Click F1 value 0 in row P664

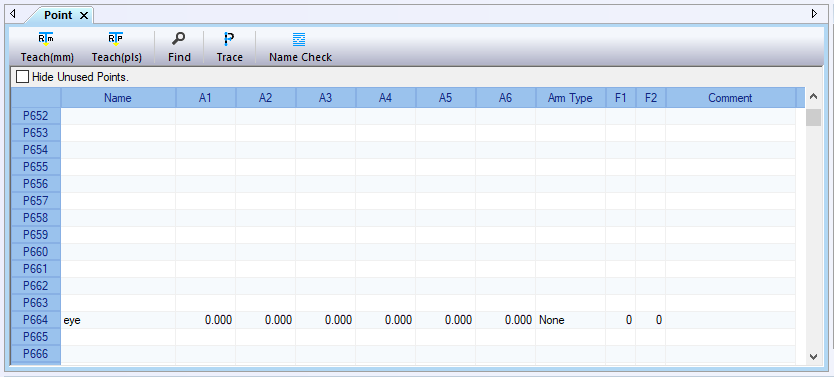(621, 320)
